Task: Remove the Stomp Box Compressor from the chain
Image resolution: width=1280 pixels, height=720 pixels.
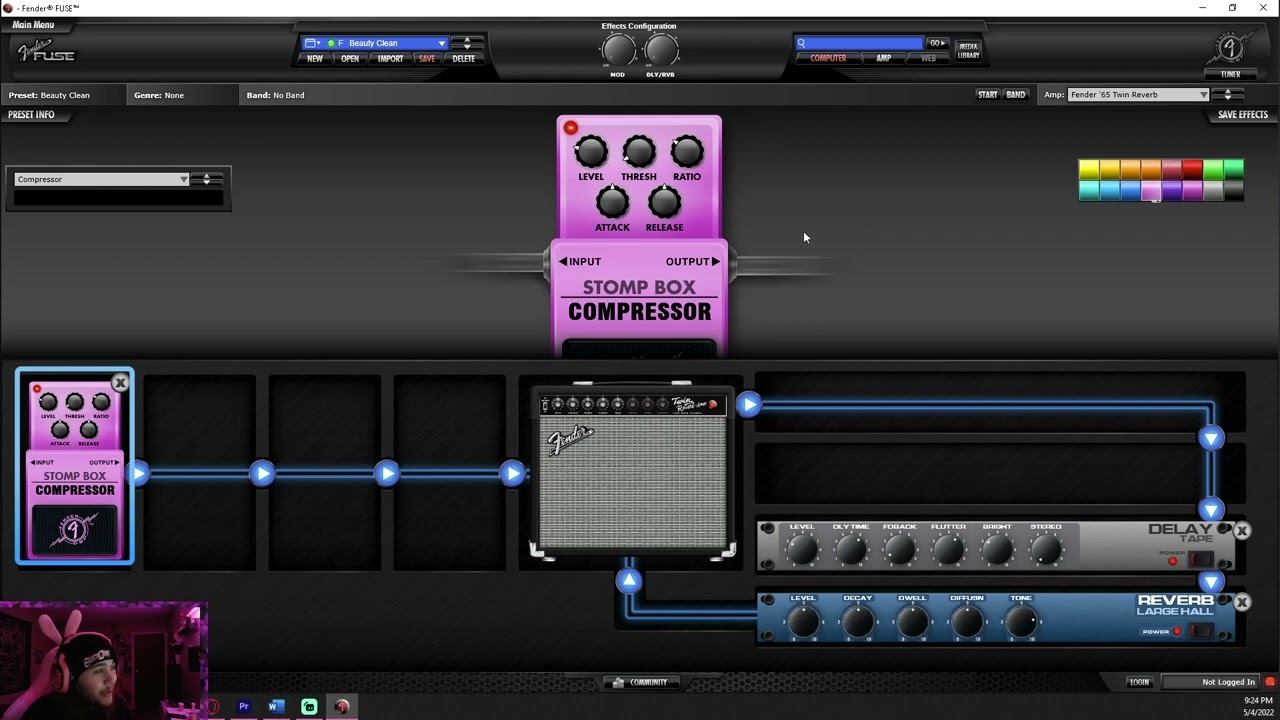Action: pos(120,382)
